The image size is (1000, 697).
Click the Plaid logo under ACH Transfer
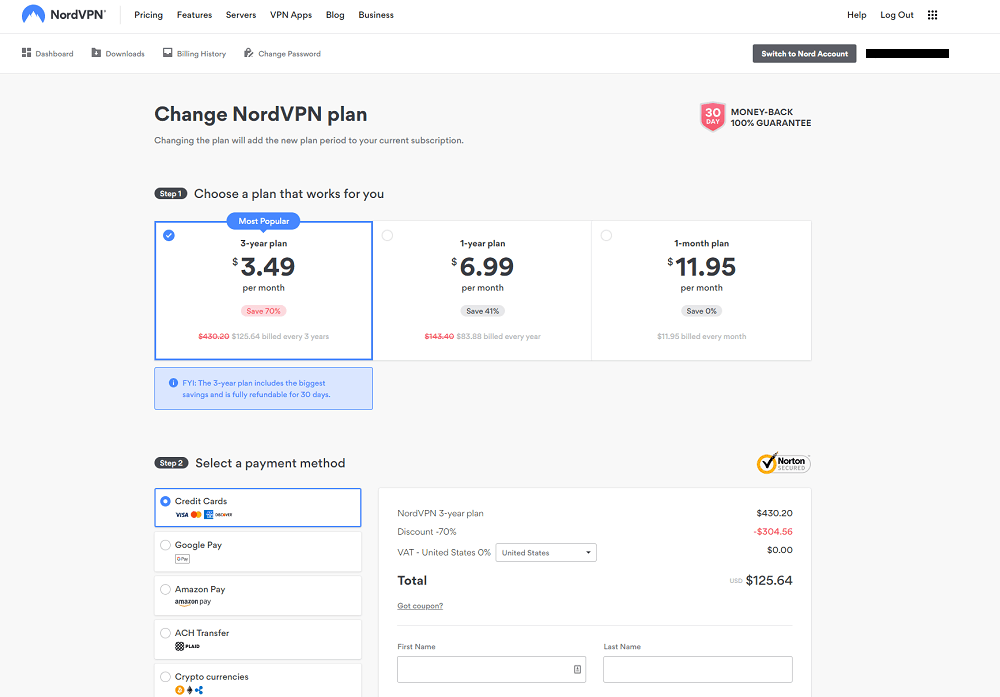click(187, 646)
